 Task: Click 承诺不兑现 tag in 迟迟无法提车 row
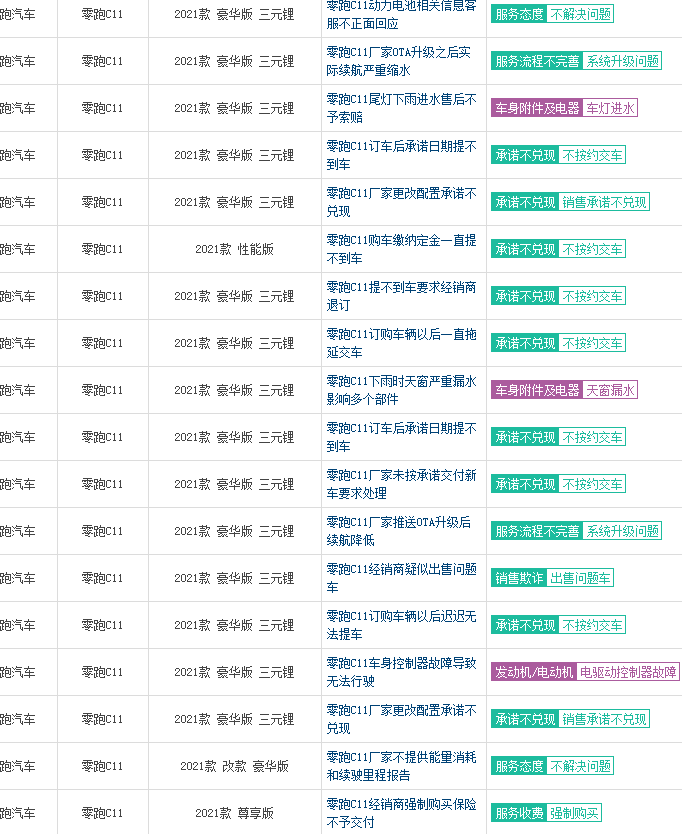[x=525, y=625]
